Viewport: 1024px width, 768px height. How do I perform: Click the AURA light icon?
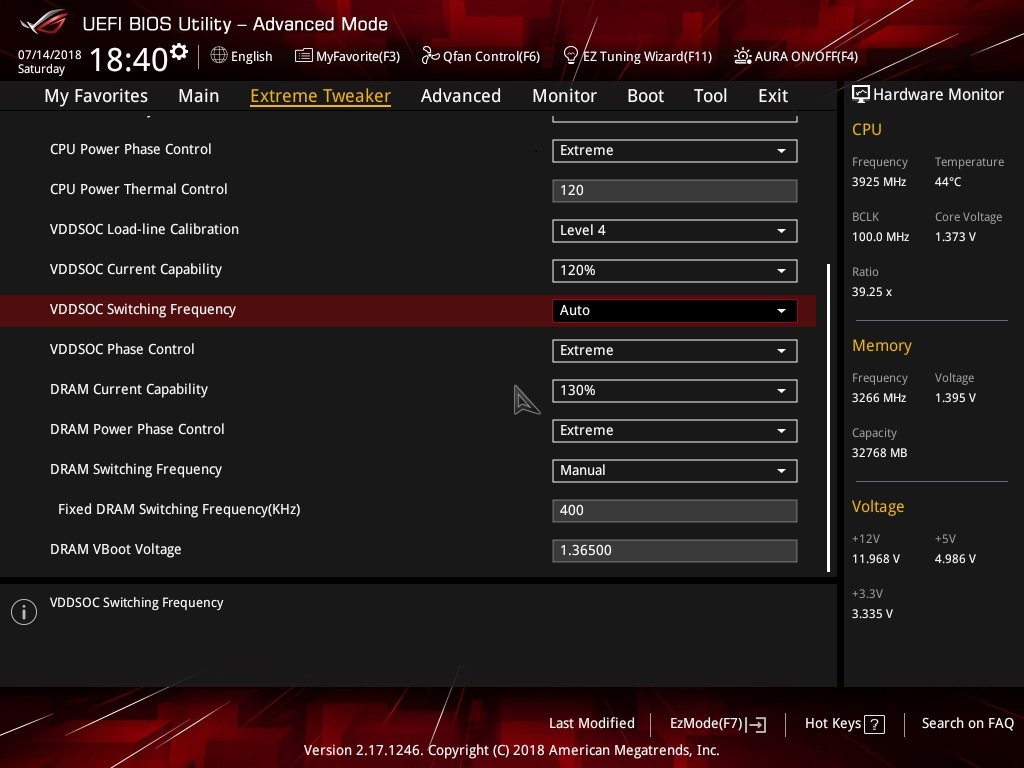pyautogui.click(x=743, y=56)
